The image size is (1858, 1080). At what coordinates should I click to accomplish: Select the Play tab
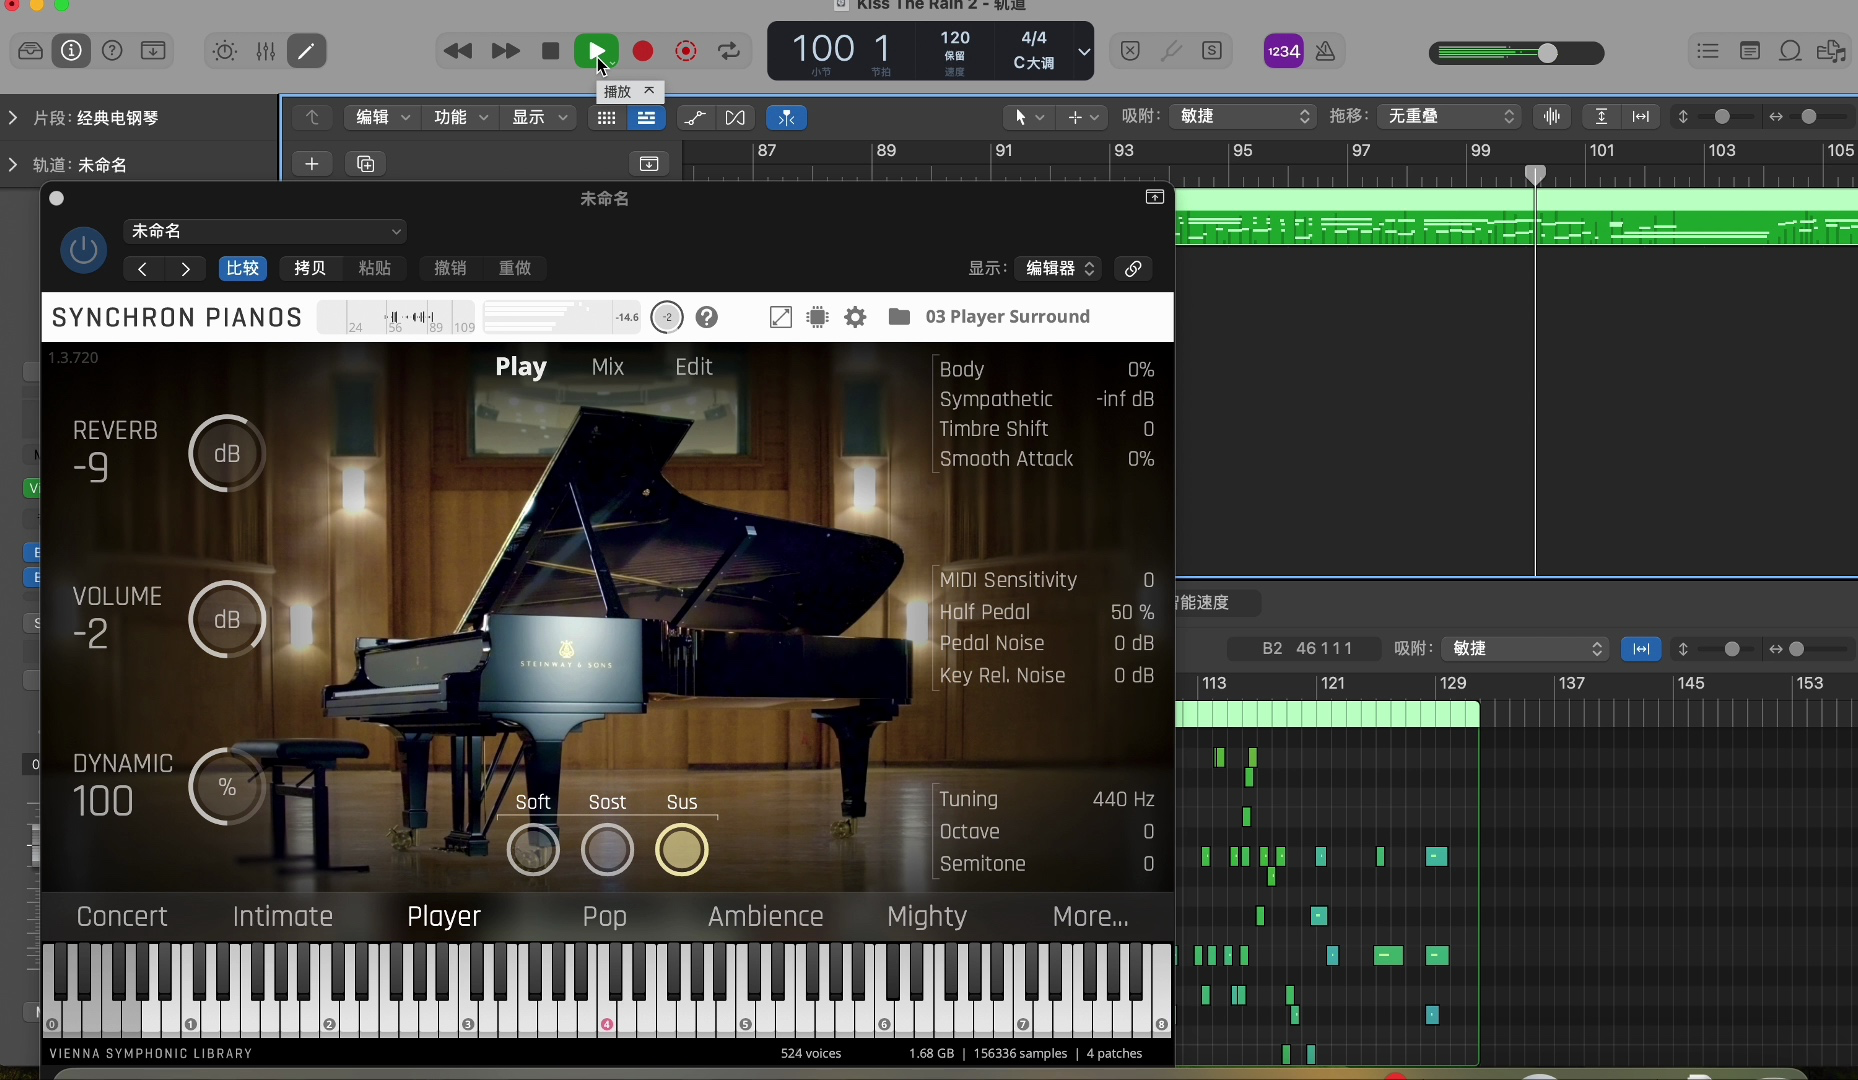[521, 367]
